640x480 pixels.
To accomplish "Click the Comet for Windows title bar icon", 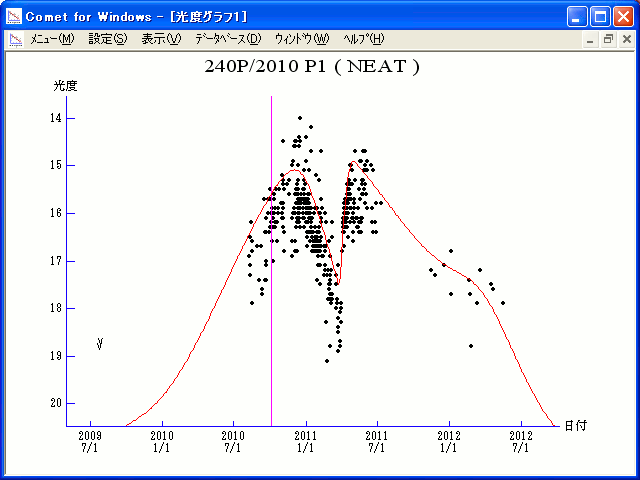I will tap(14, 16).
